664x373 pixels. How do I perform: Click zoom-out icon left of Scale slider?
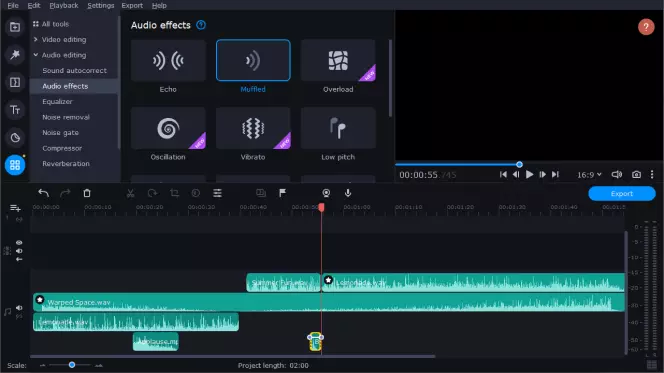(42, 365)
